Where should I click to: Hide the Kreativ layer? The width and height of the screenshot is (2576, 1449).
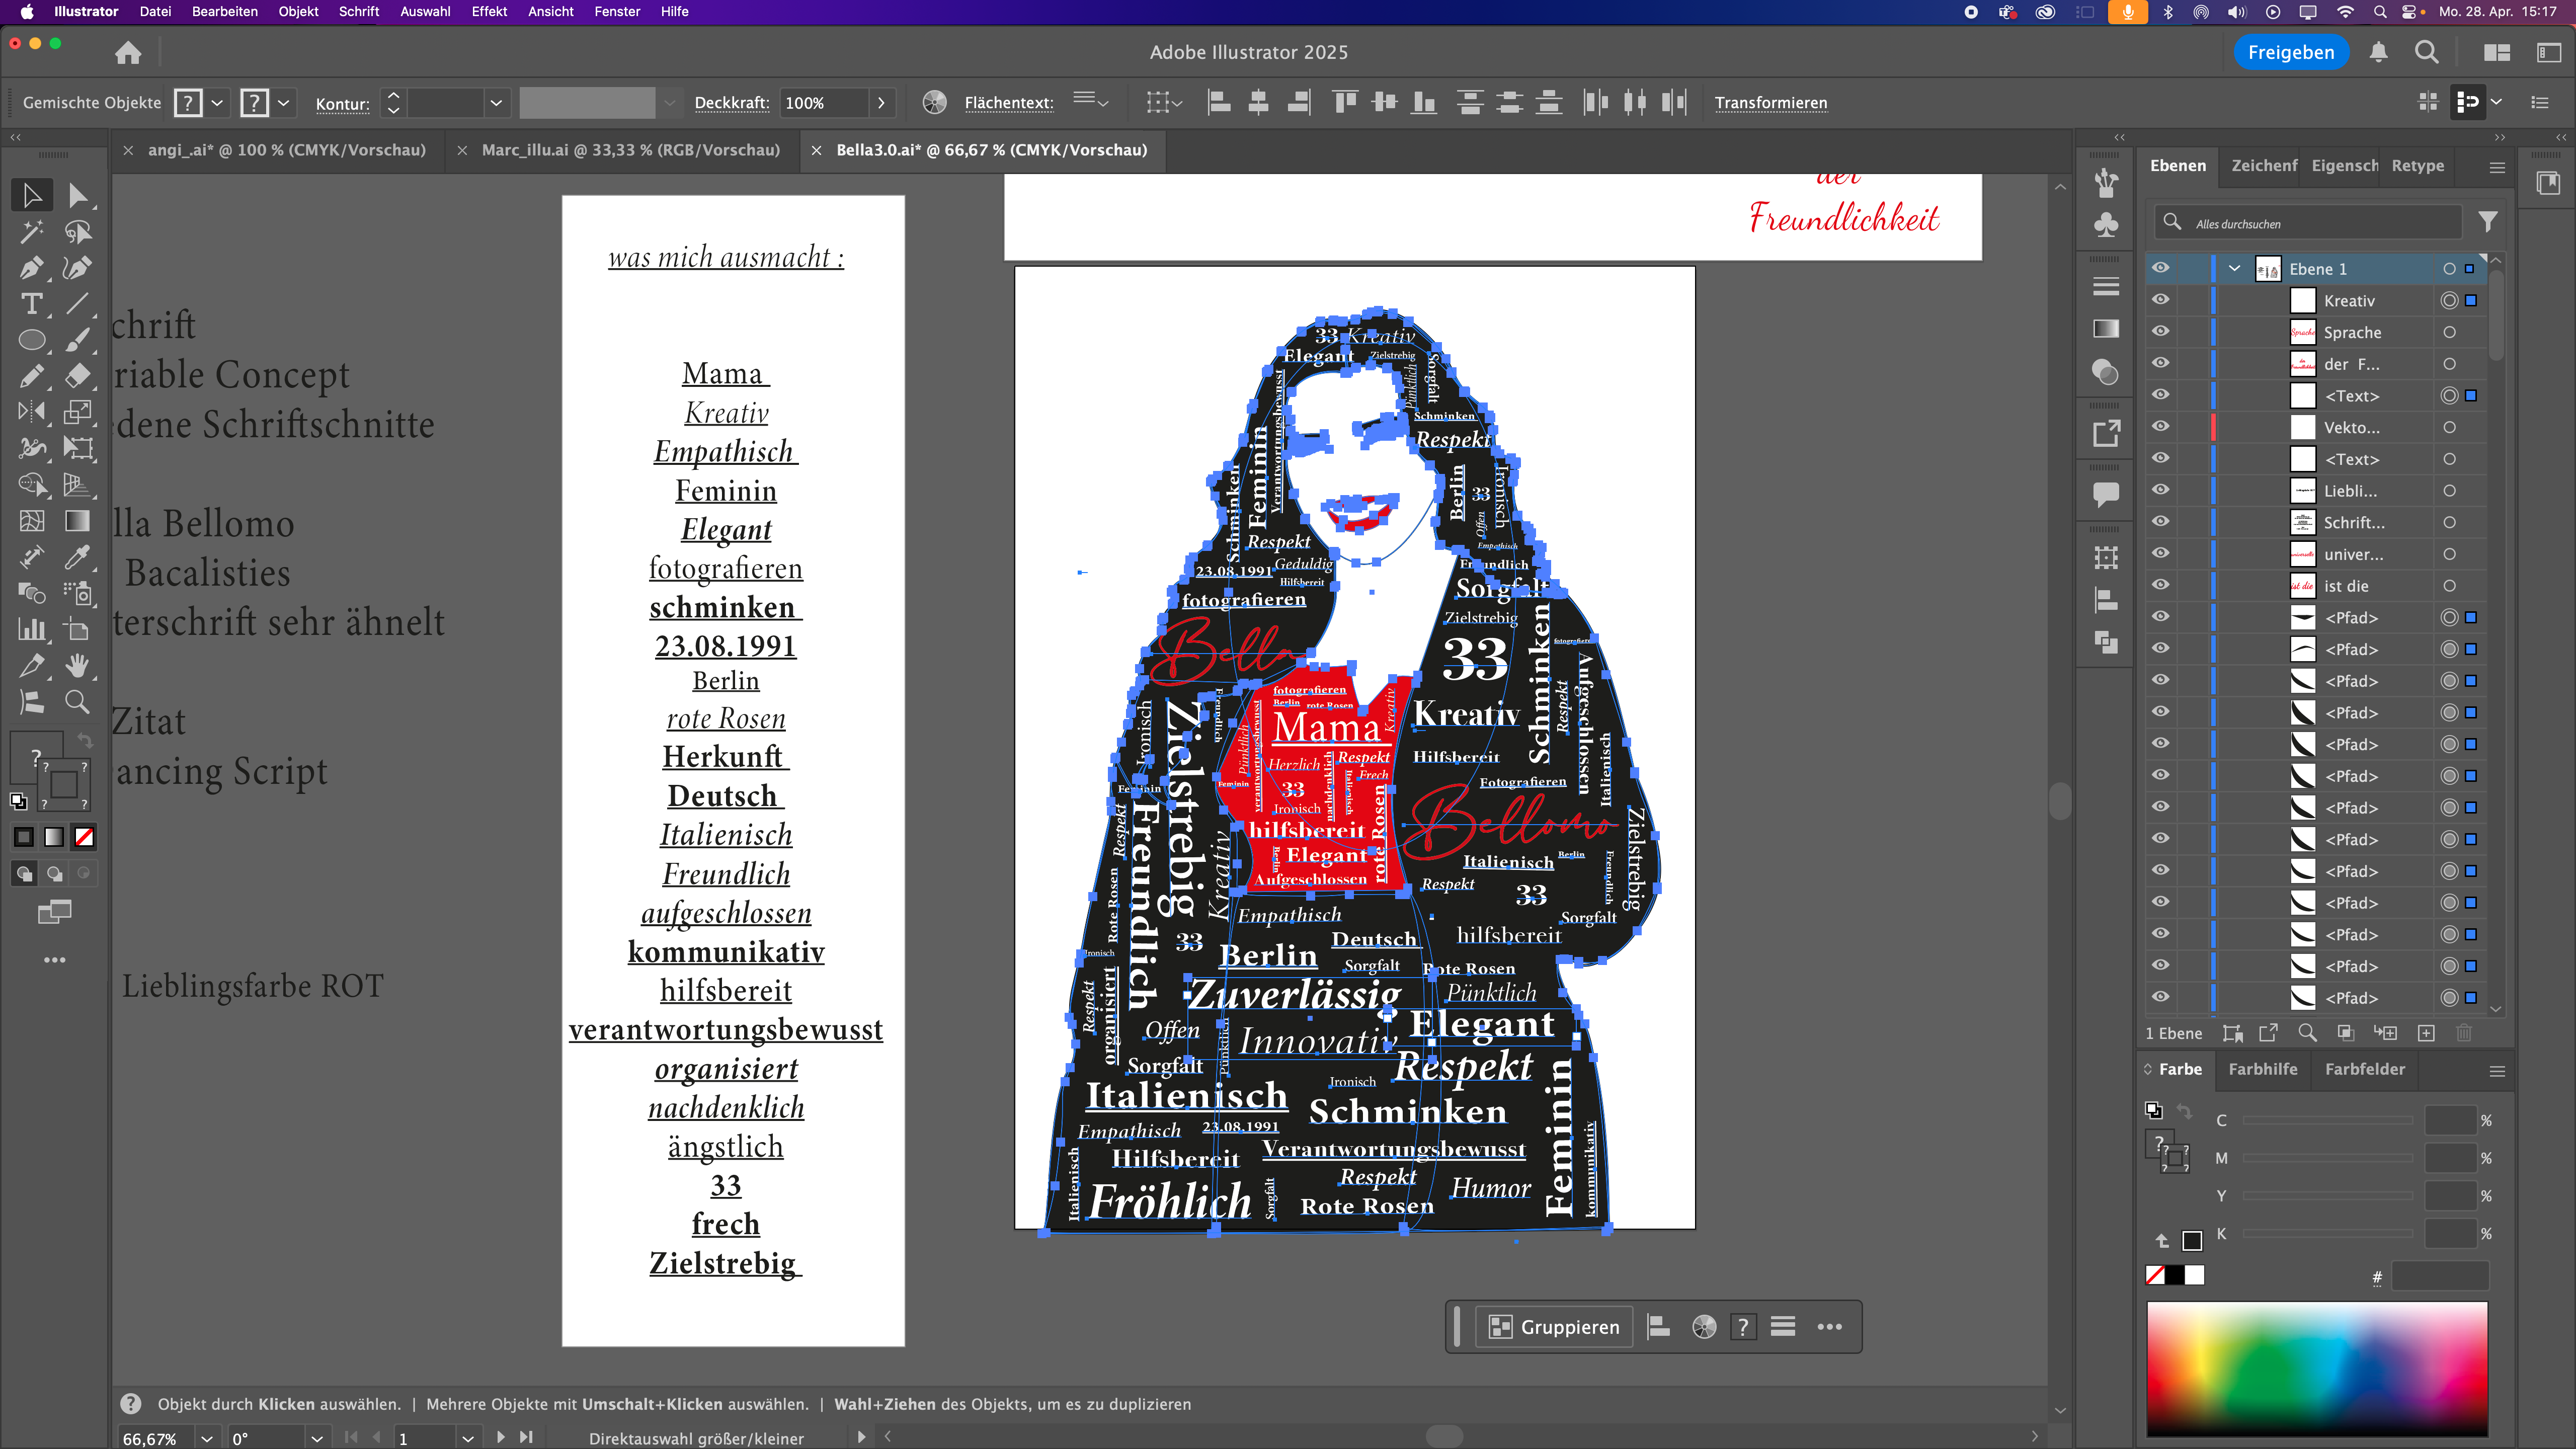[x=2160, y=300]
